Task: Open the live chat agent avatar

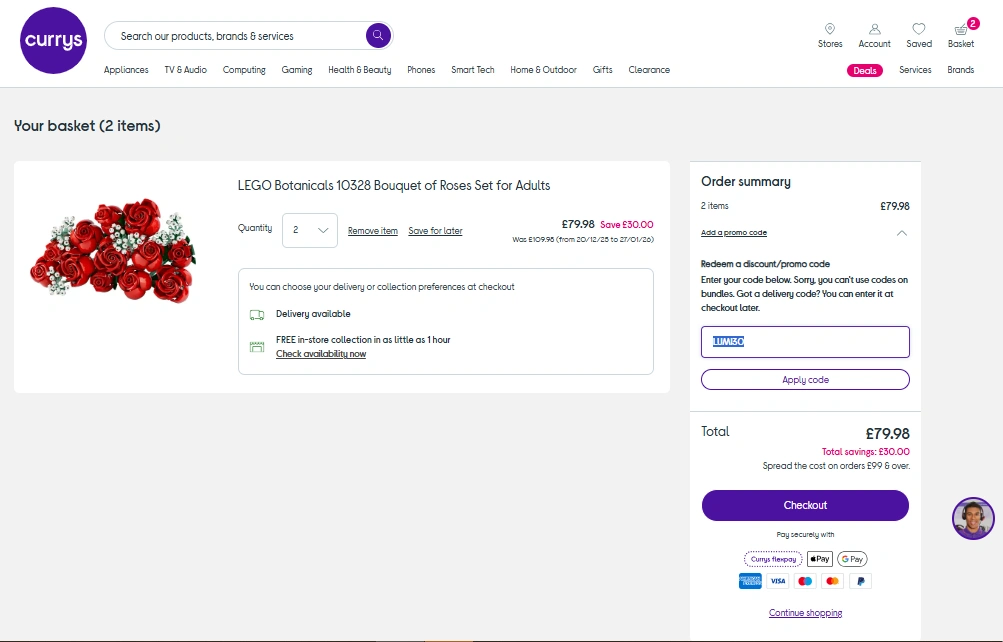Action: pos(973,518)
